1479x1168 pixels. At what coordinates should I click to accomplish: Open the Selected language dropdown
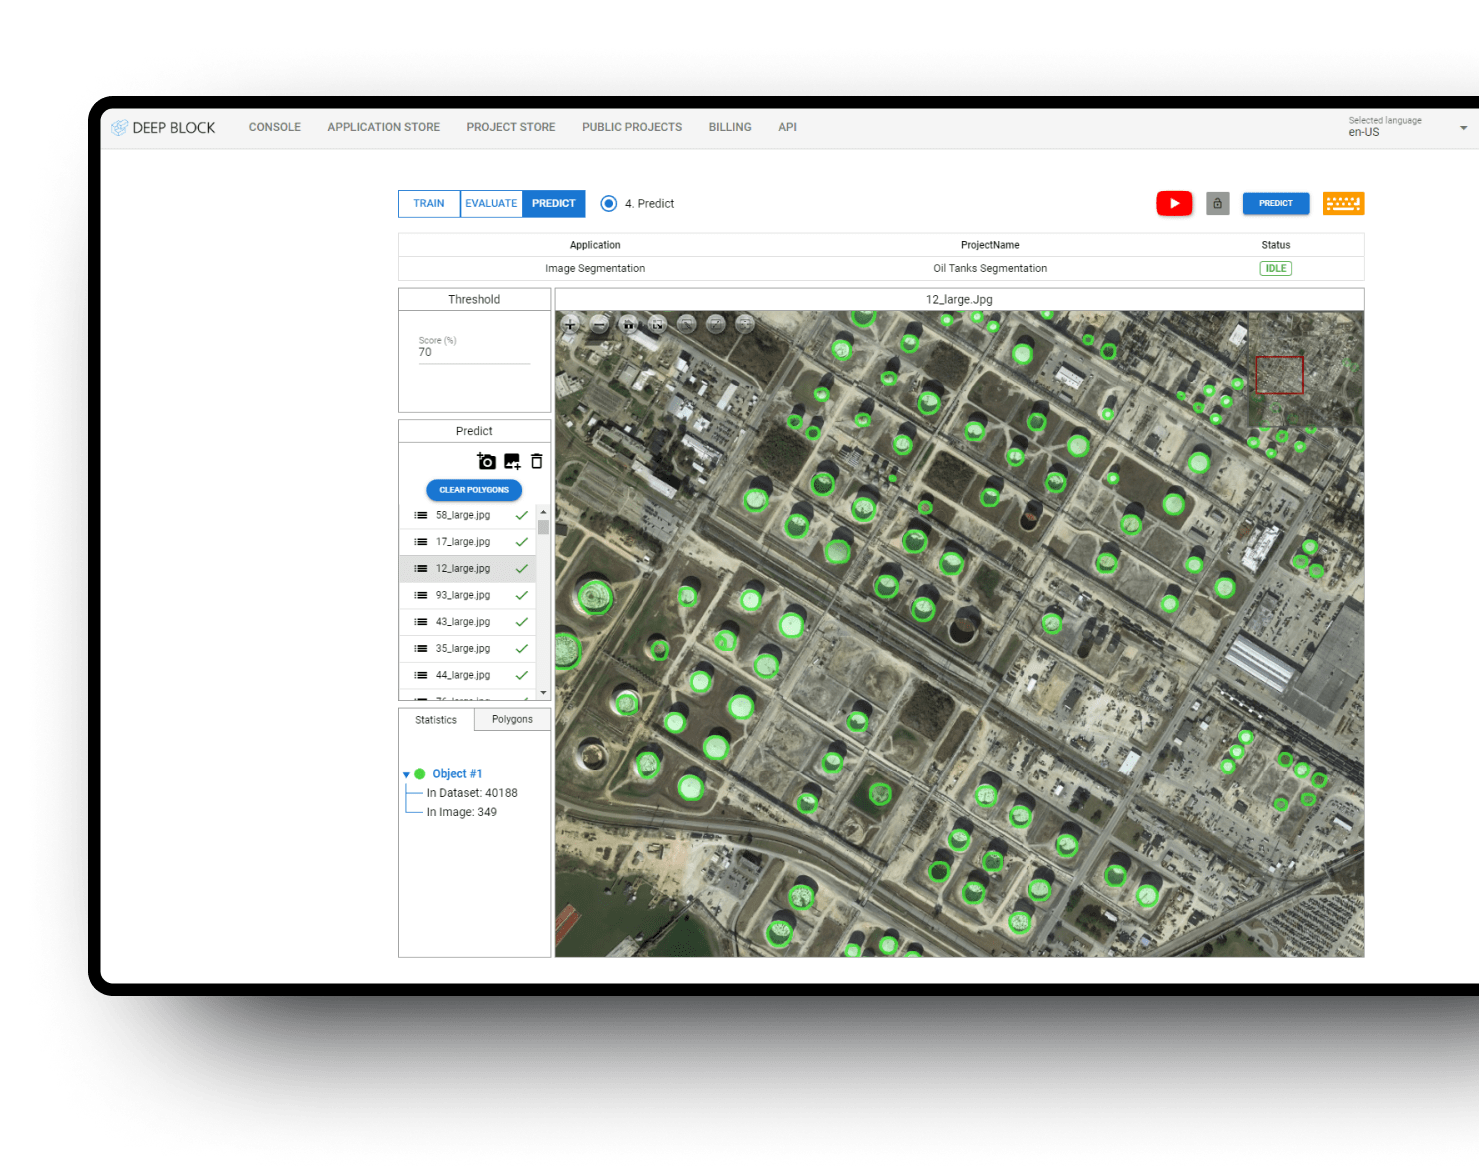pyautogui.click(x=1461, y=128)
